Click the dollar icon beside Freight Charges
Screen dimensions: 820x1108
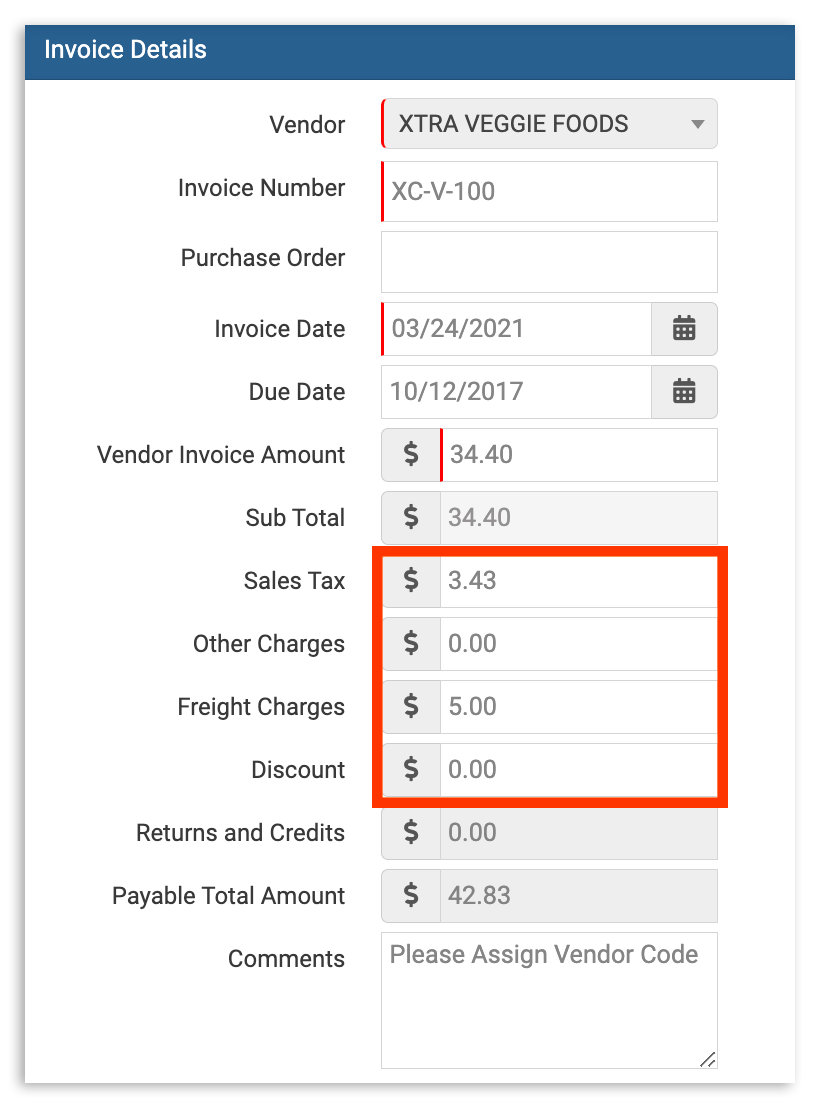[x=410, y=707]
